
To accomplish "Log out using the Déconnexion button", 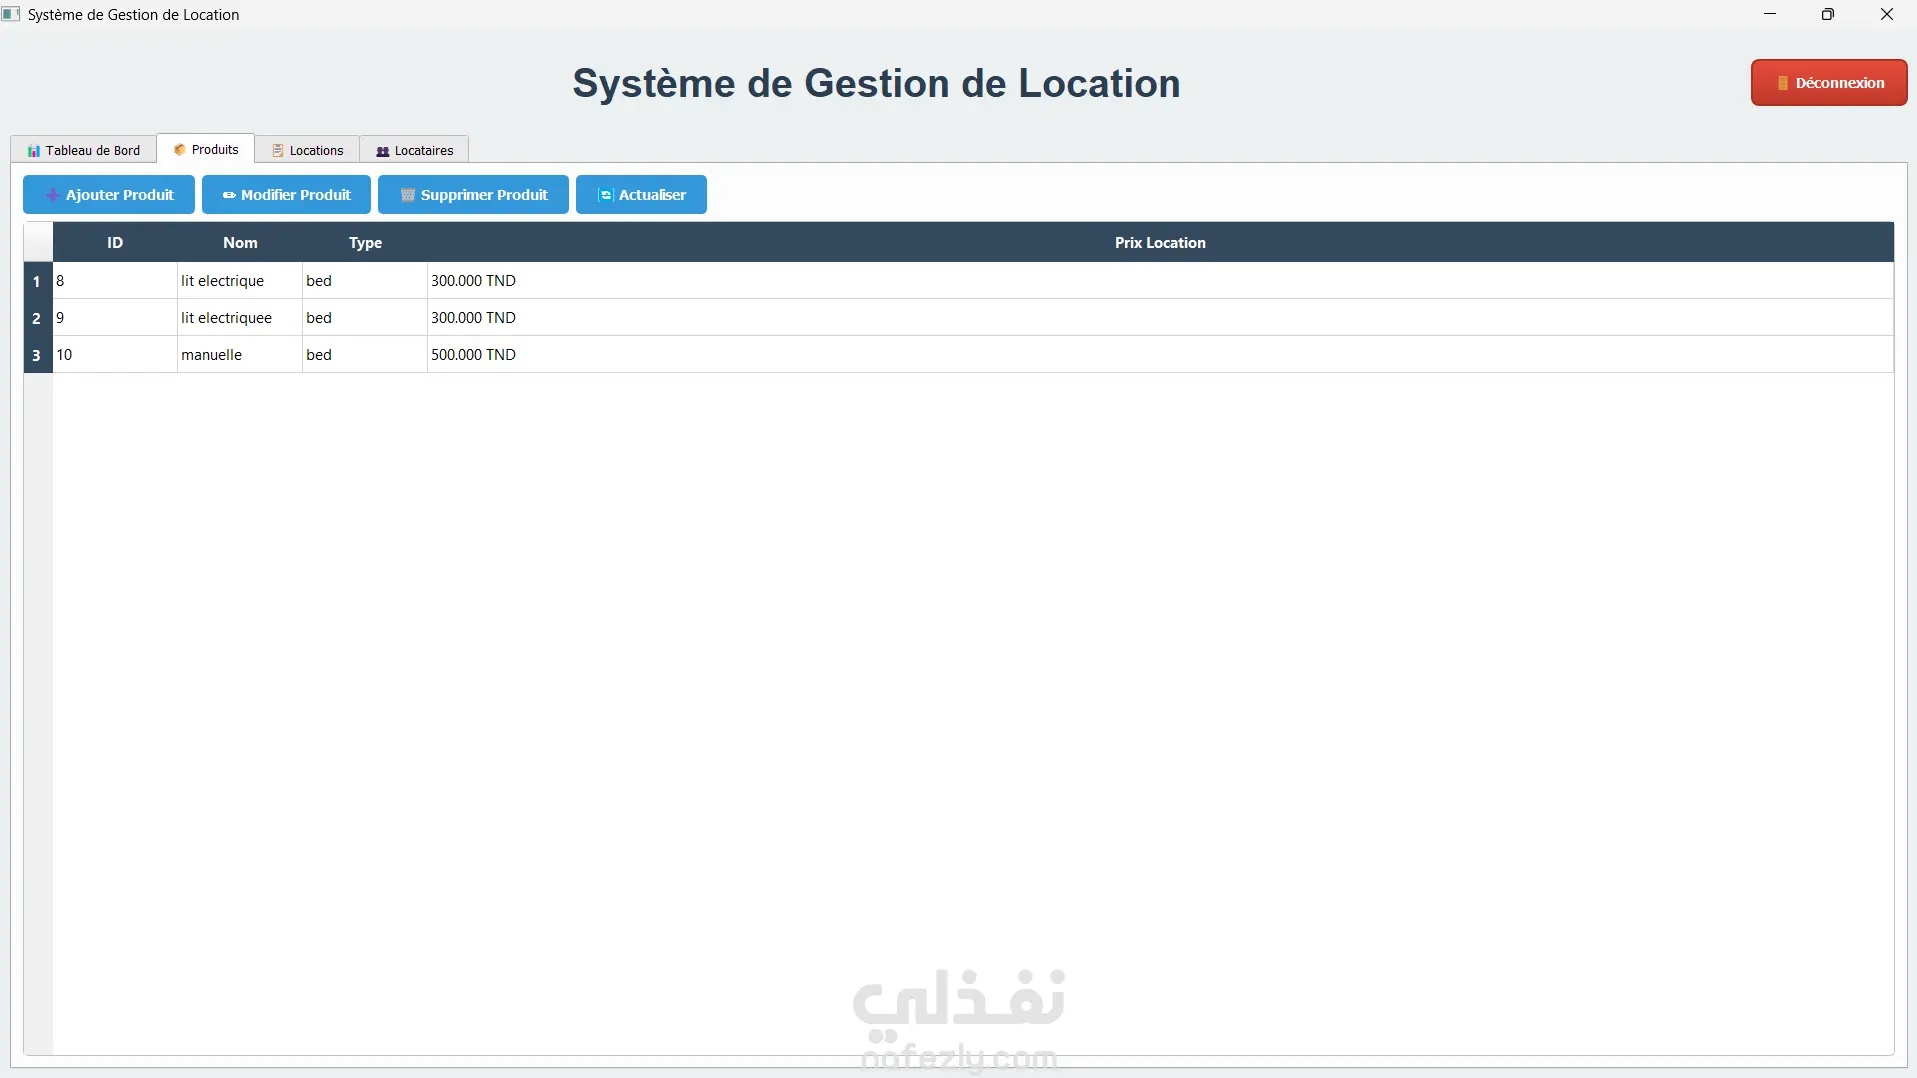I will pyautogui.click(x=1829, y=83).
